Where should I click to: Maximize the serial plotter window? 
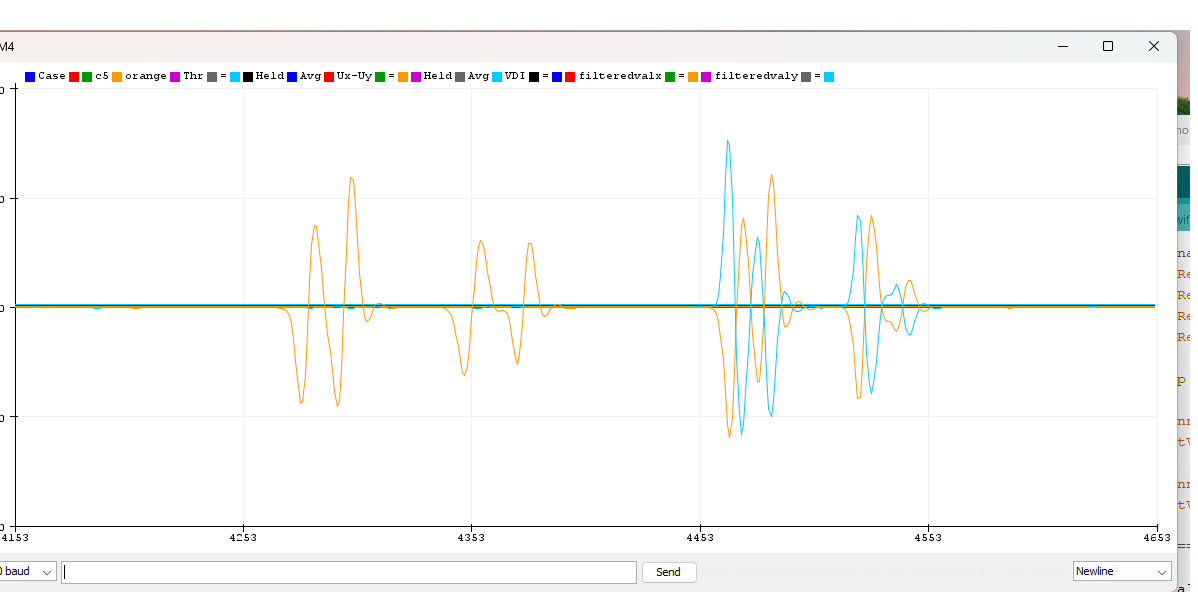tap(1108, 47)
